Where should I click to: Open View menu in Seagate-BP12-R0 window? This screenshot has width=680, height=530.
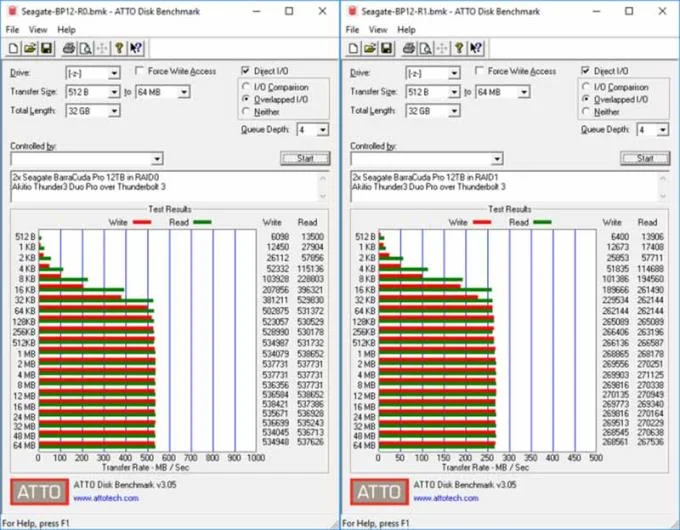point(38,29)
